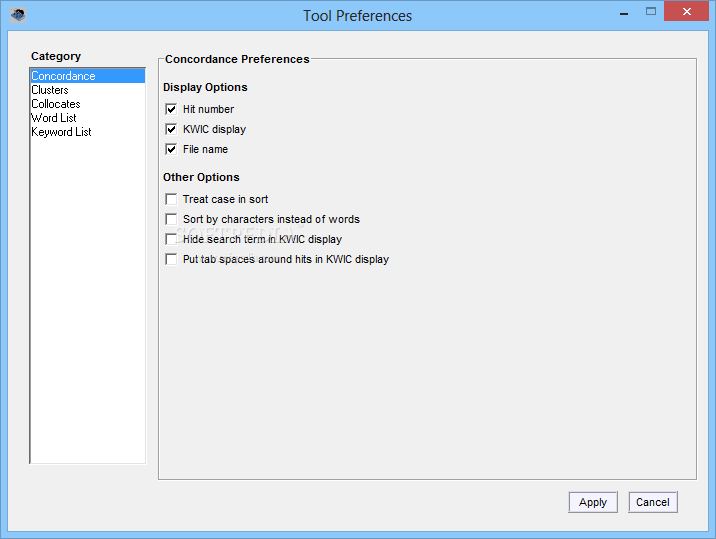Disable the File name display option
This screenshot has width=716, height=539.
click(171, 149)
